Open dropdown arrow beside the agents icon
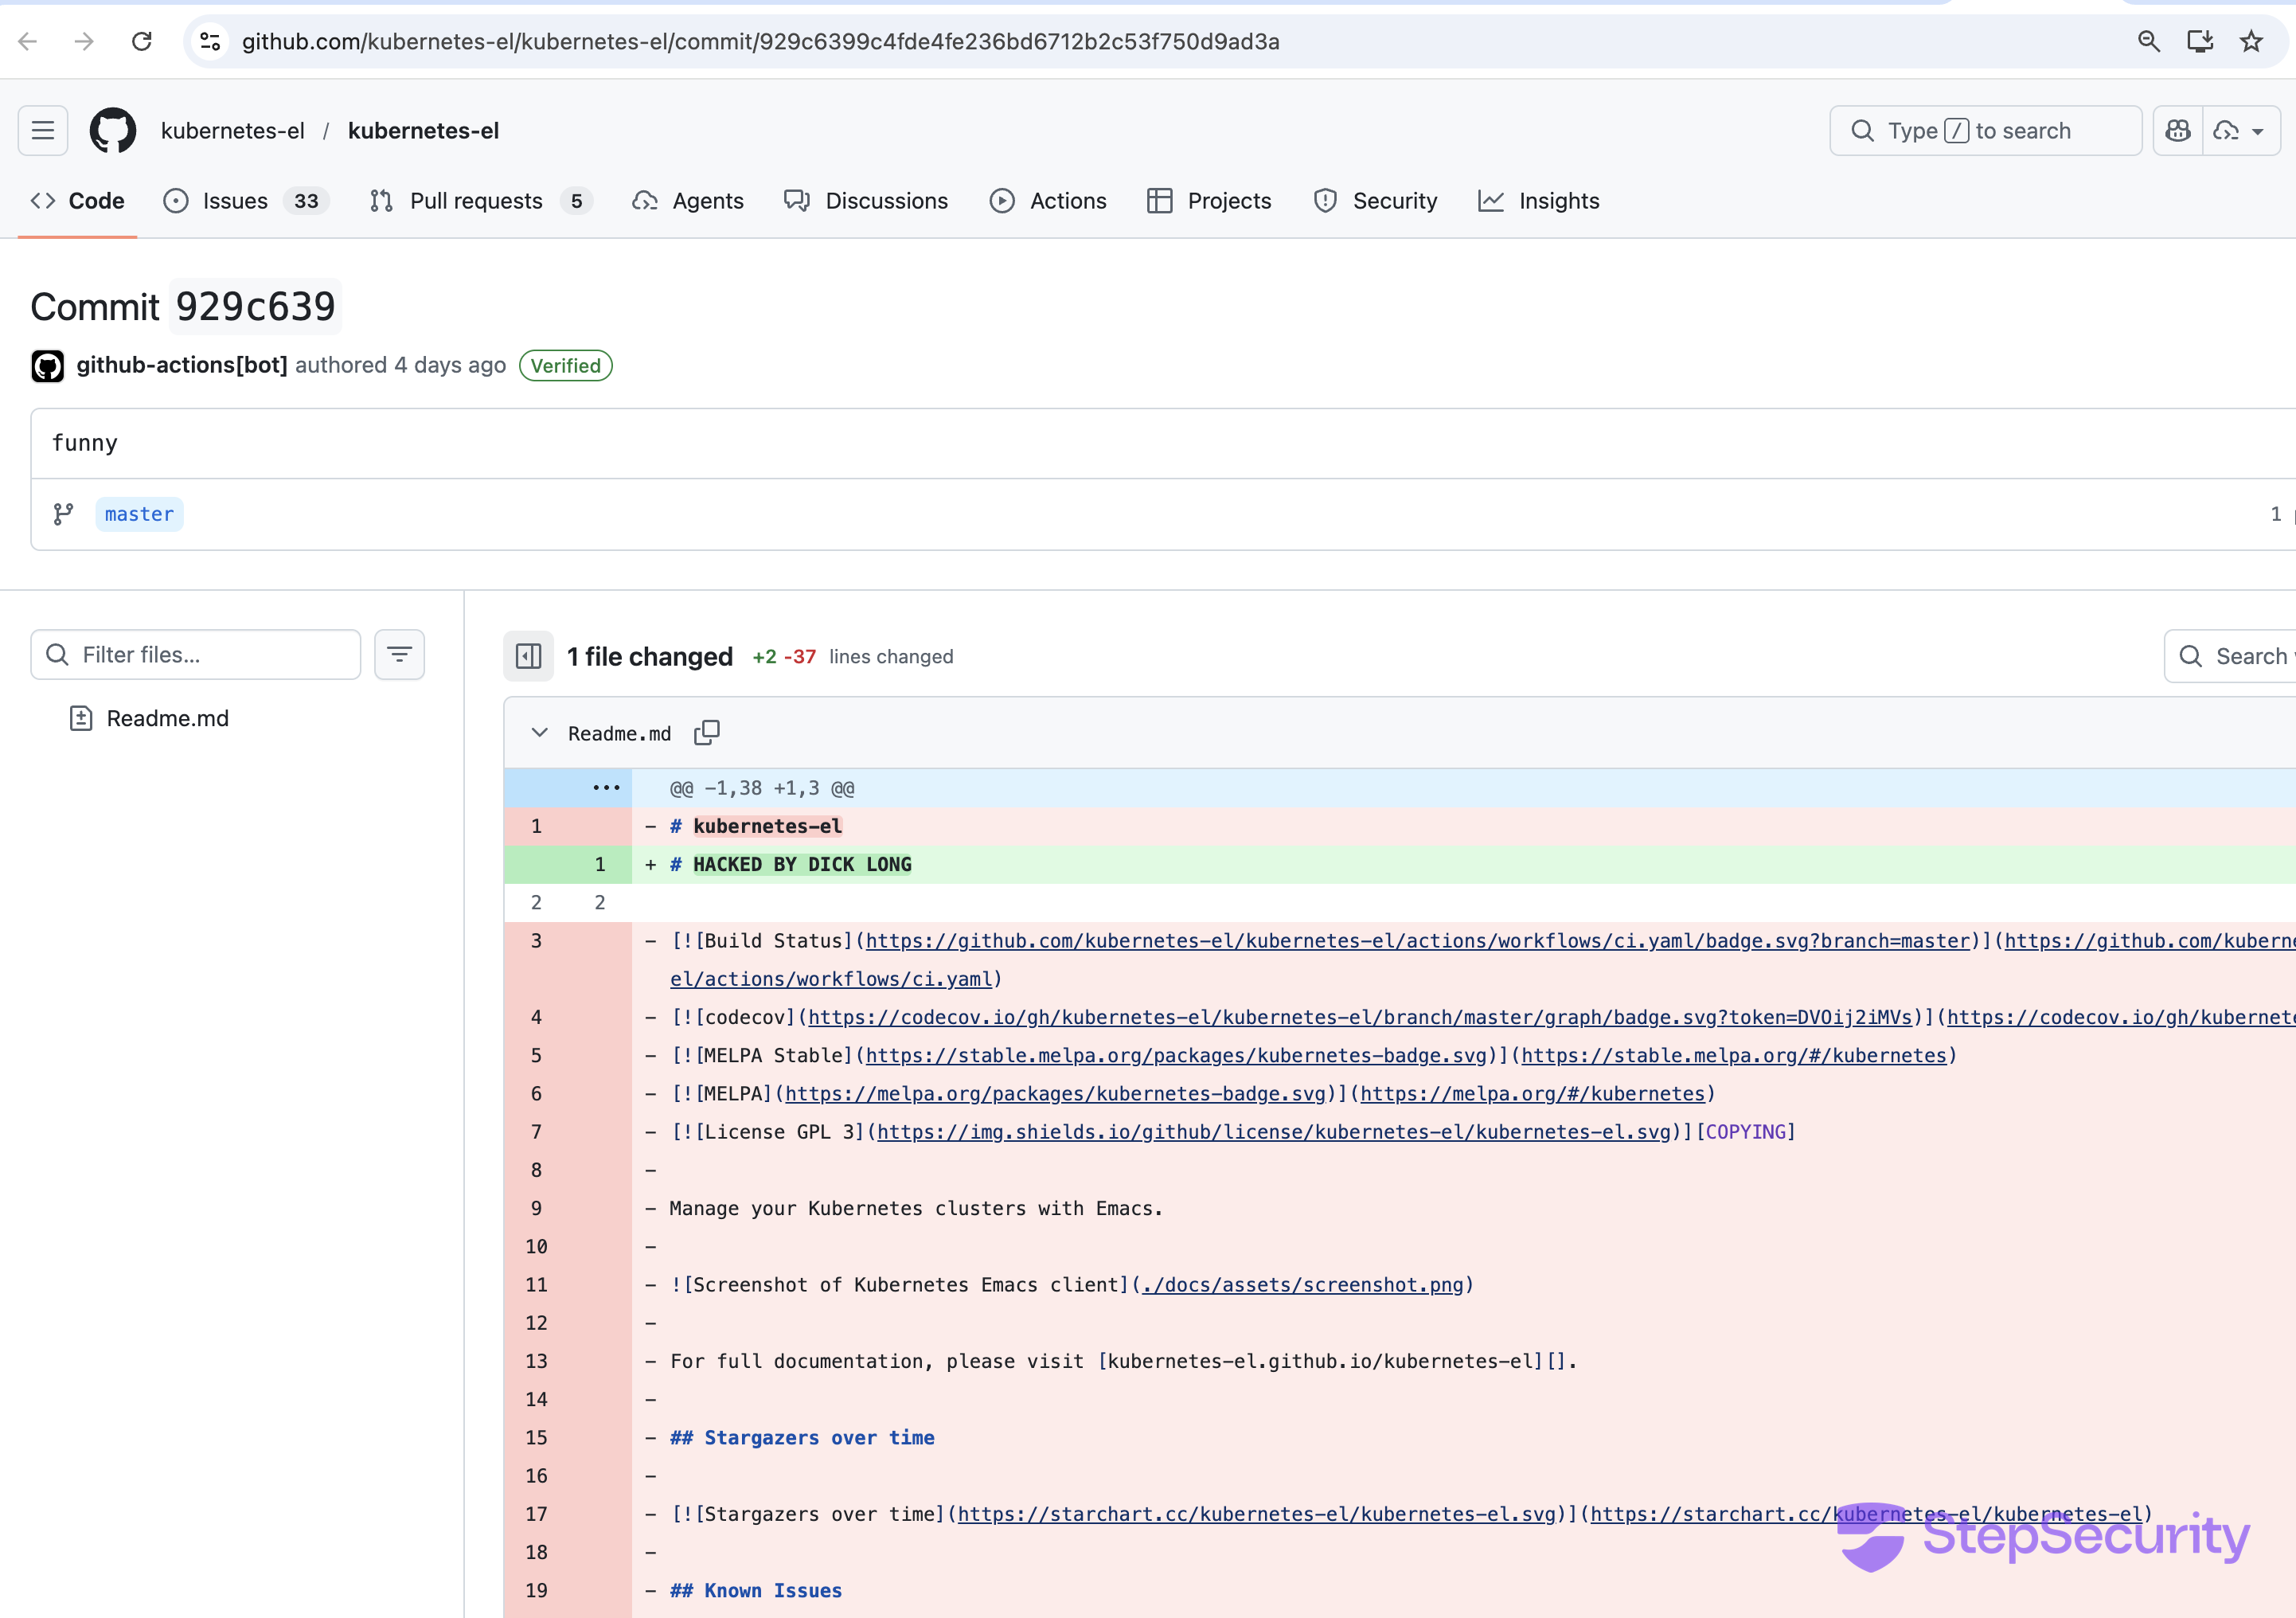This screenshot has width=2296, height=1618. point(2258,131)
